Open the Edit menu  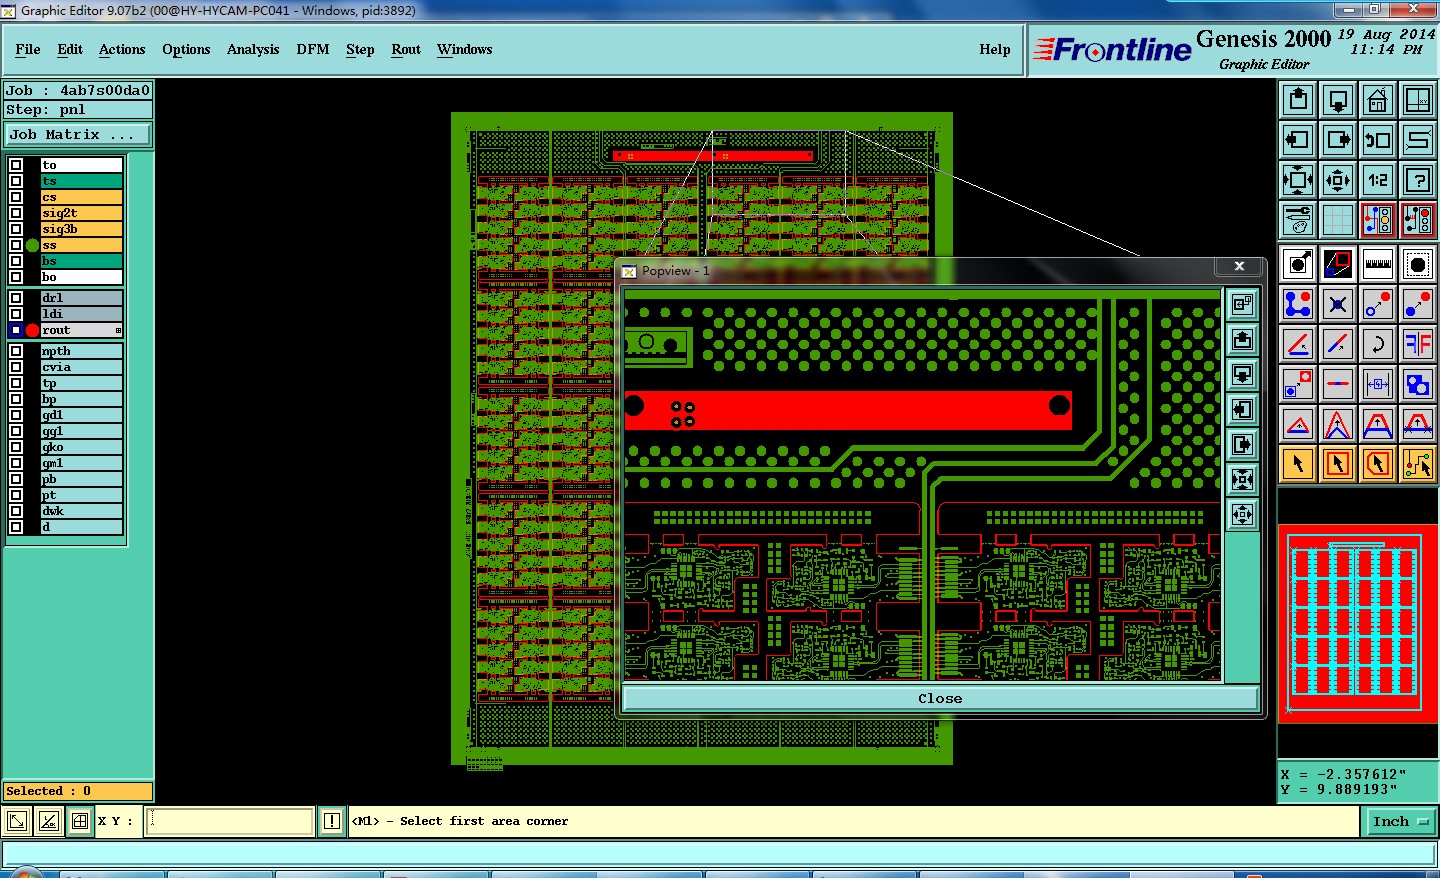tap(70, 49)
